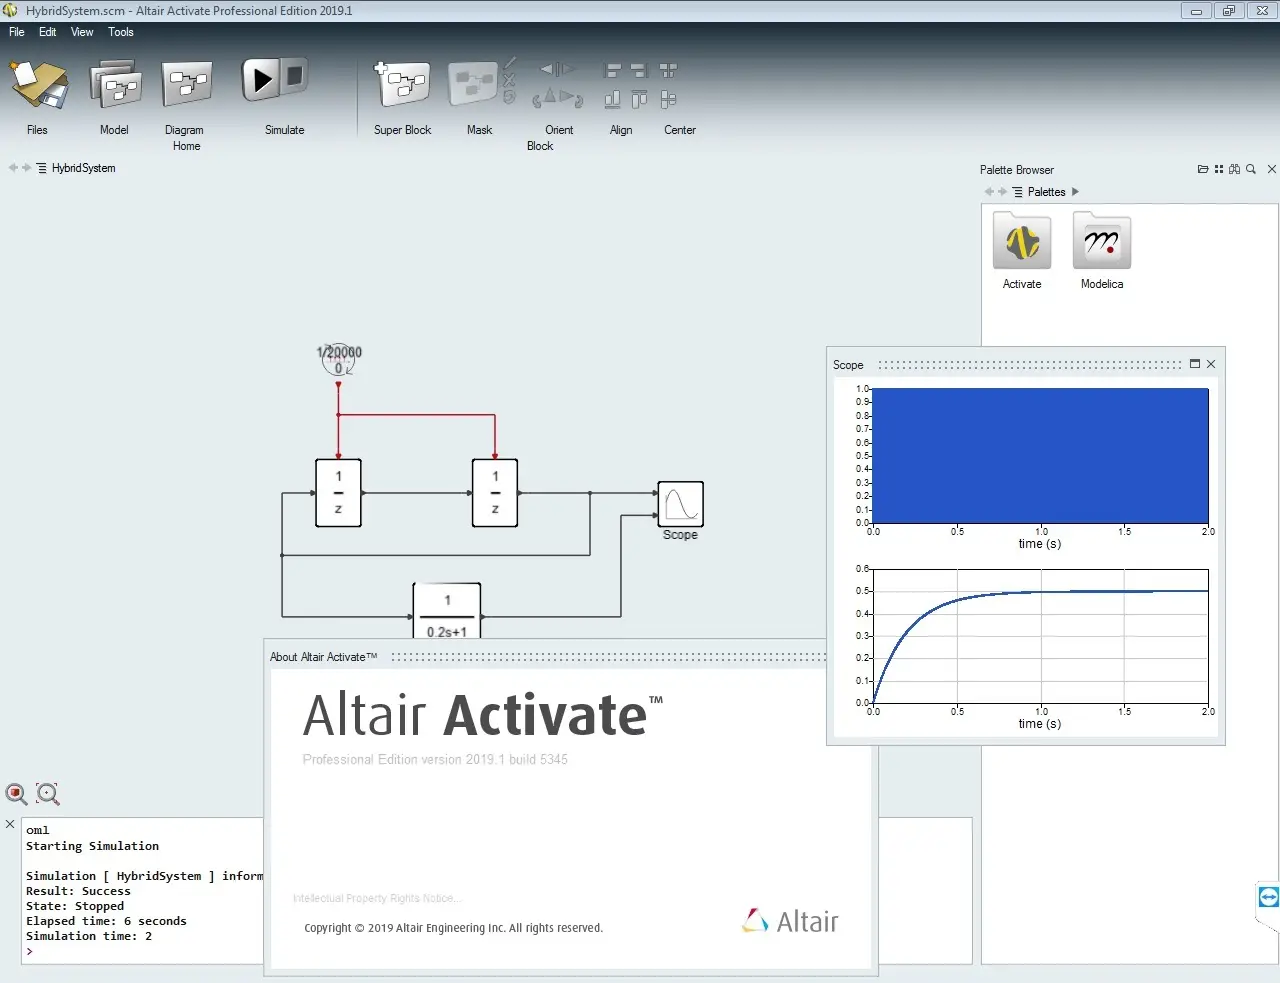
Task: Open the Files toolbar icon
Action: tap(38, 85)
